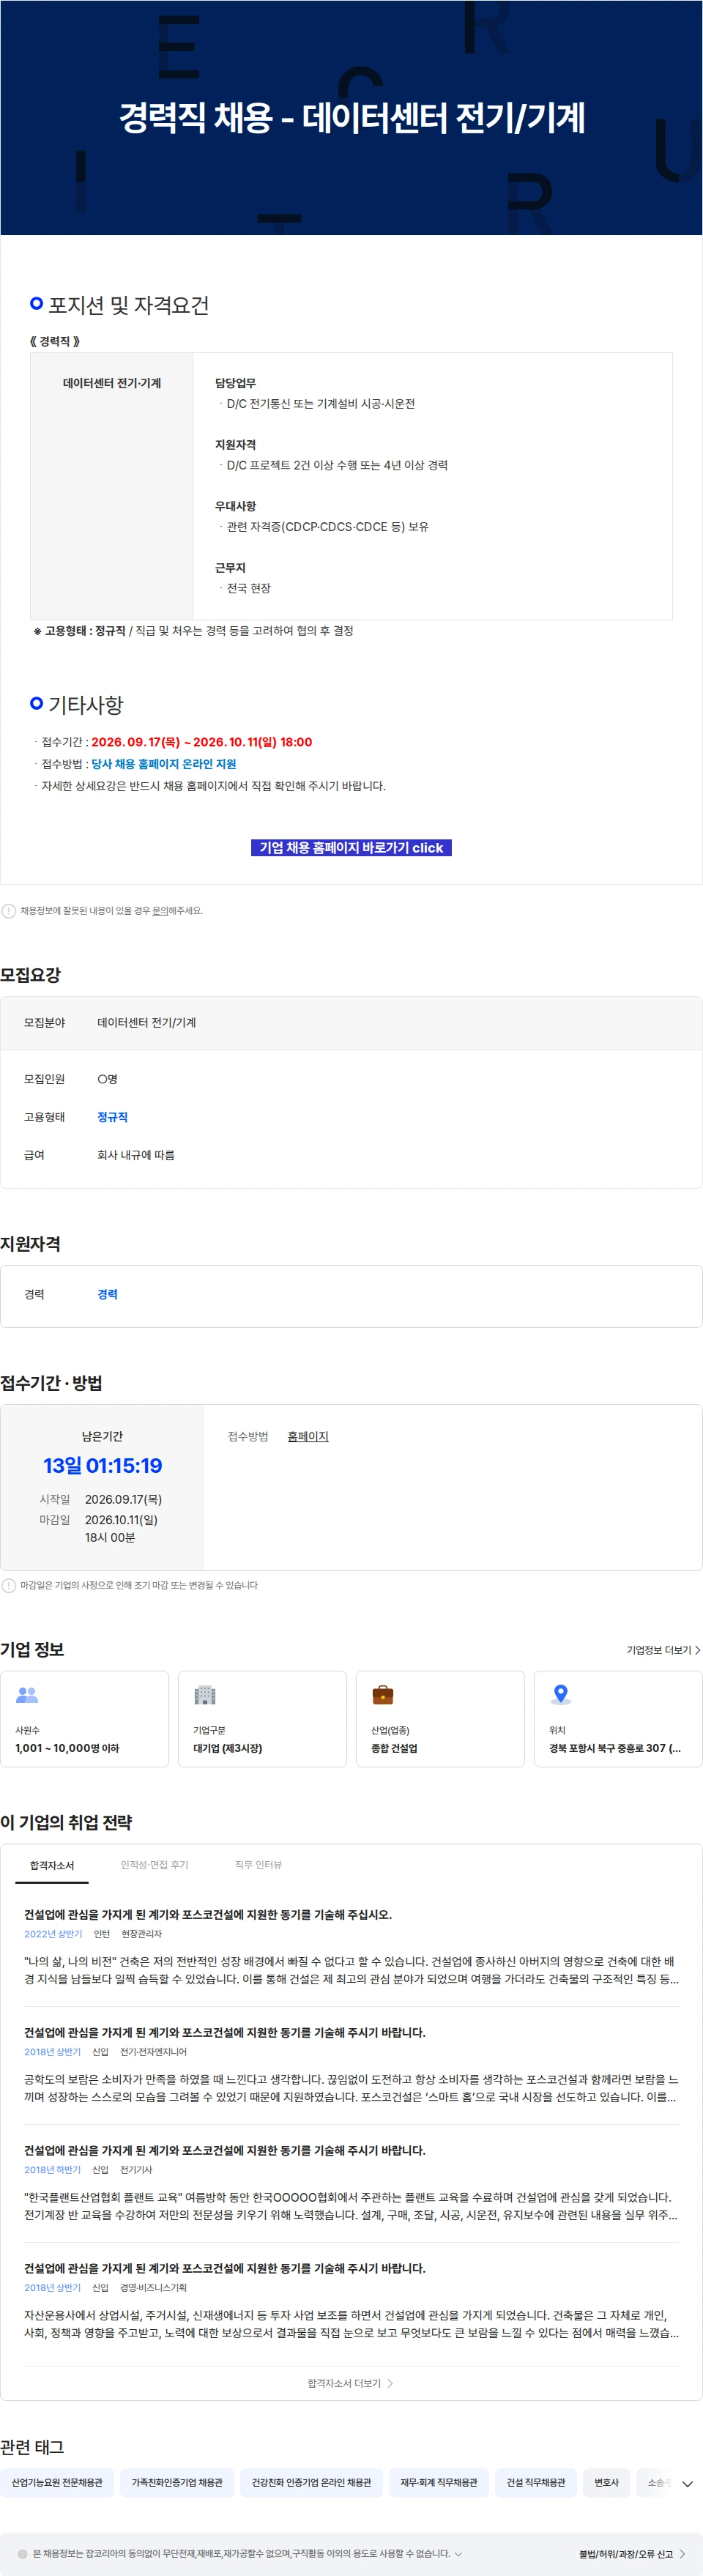Click the 문의 link under the job posting
This screenshot has width=703, height=2576.
(x=160, y=911)
